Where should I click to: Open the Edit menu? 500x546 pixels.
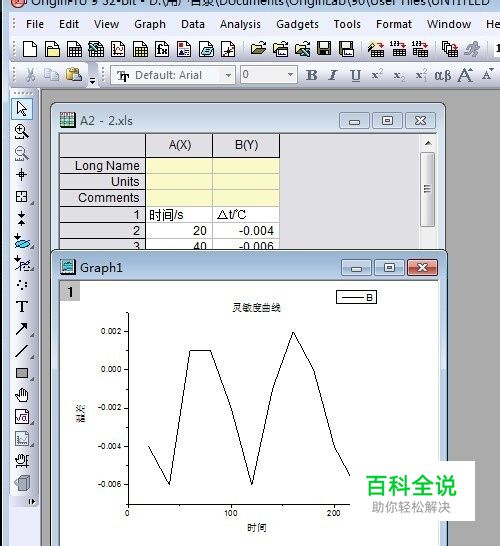[x=69, y=24]
